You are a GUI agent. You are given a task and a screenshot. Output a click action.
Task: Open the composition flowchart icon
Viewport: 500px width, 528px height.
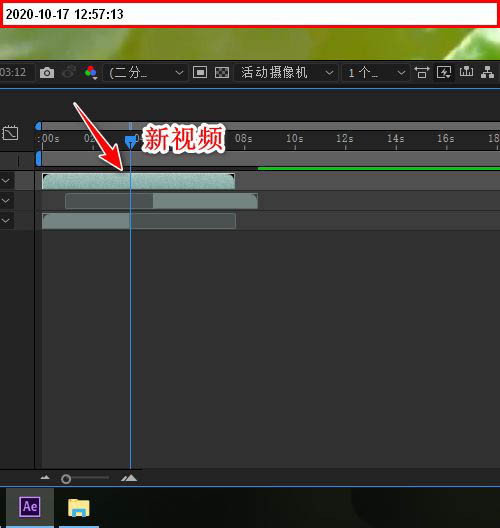point(488,72)
